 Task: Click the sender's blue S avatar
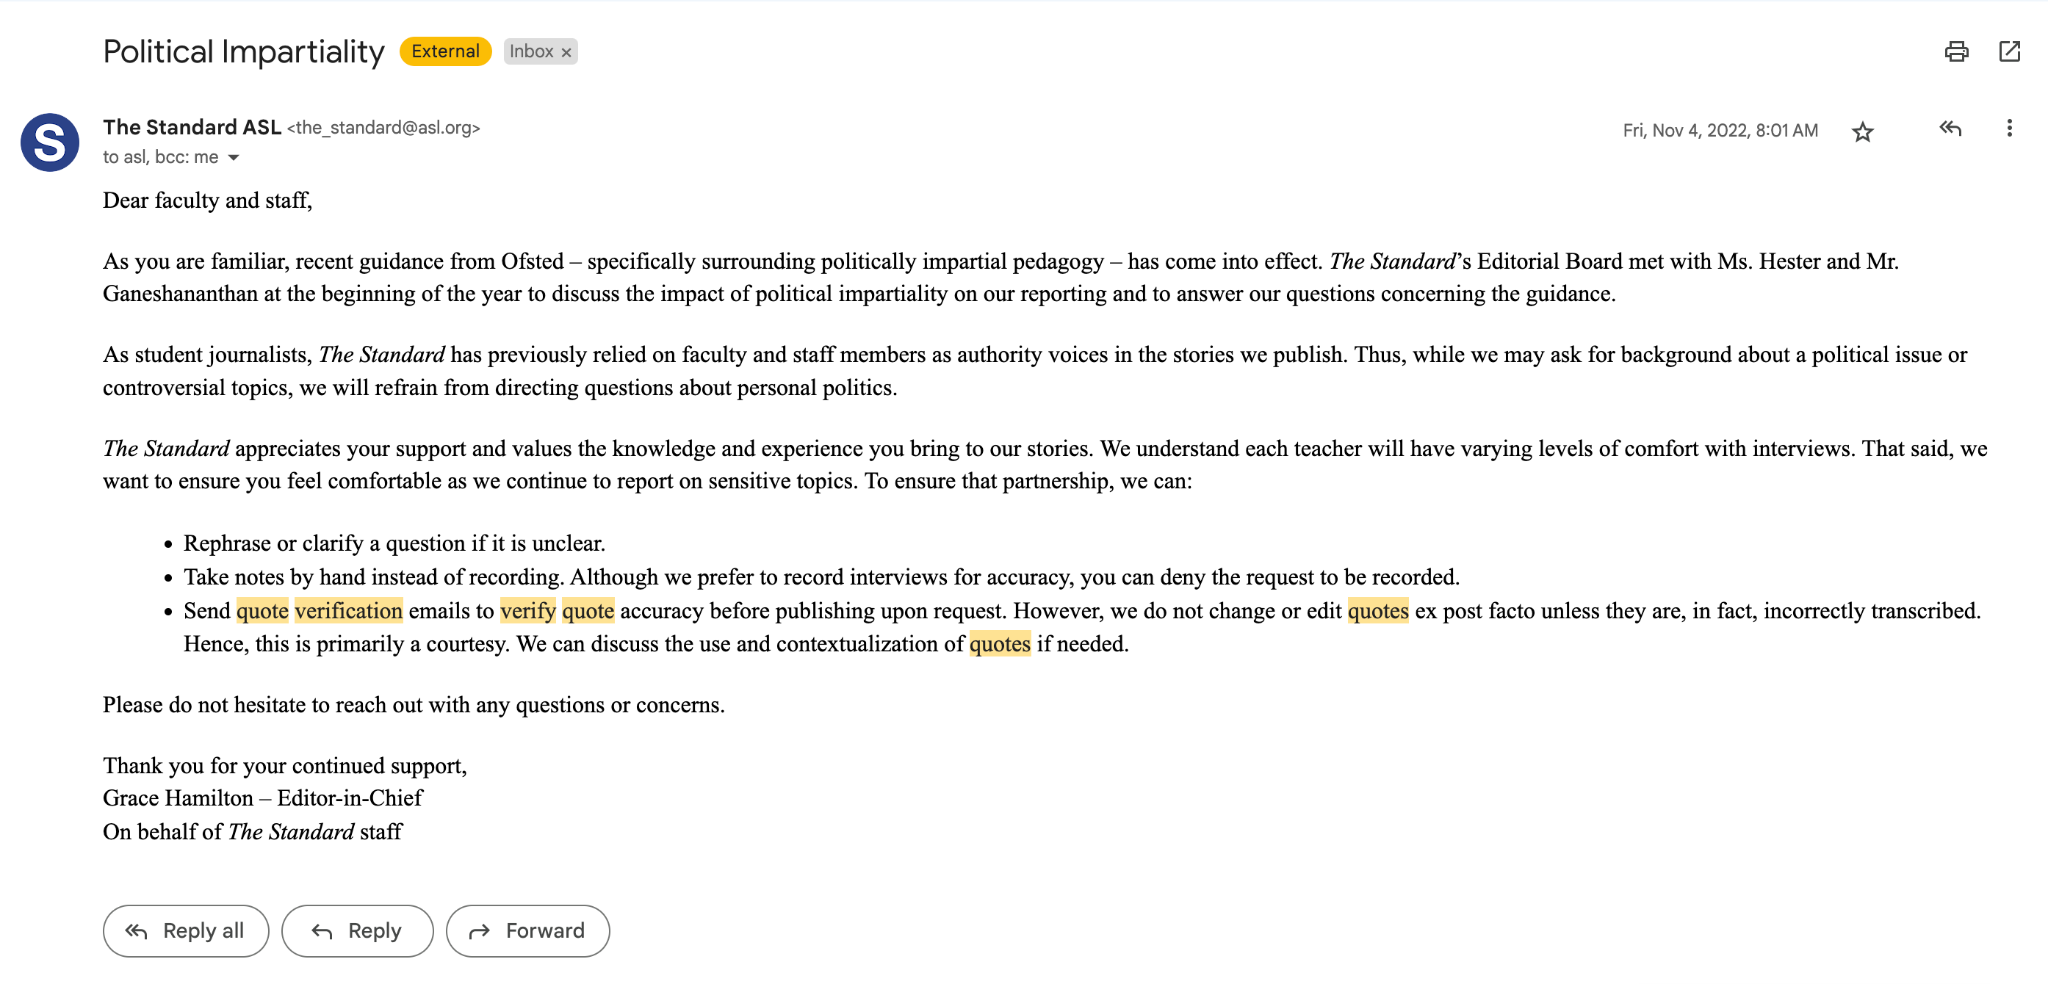[50, 142]
